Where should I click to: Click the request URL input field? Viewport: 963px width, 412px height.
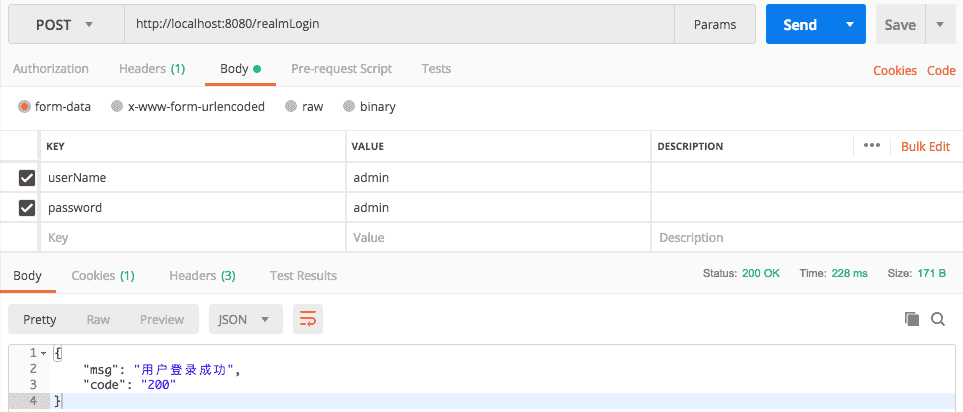[400, 25]
